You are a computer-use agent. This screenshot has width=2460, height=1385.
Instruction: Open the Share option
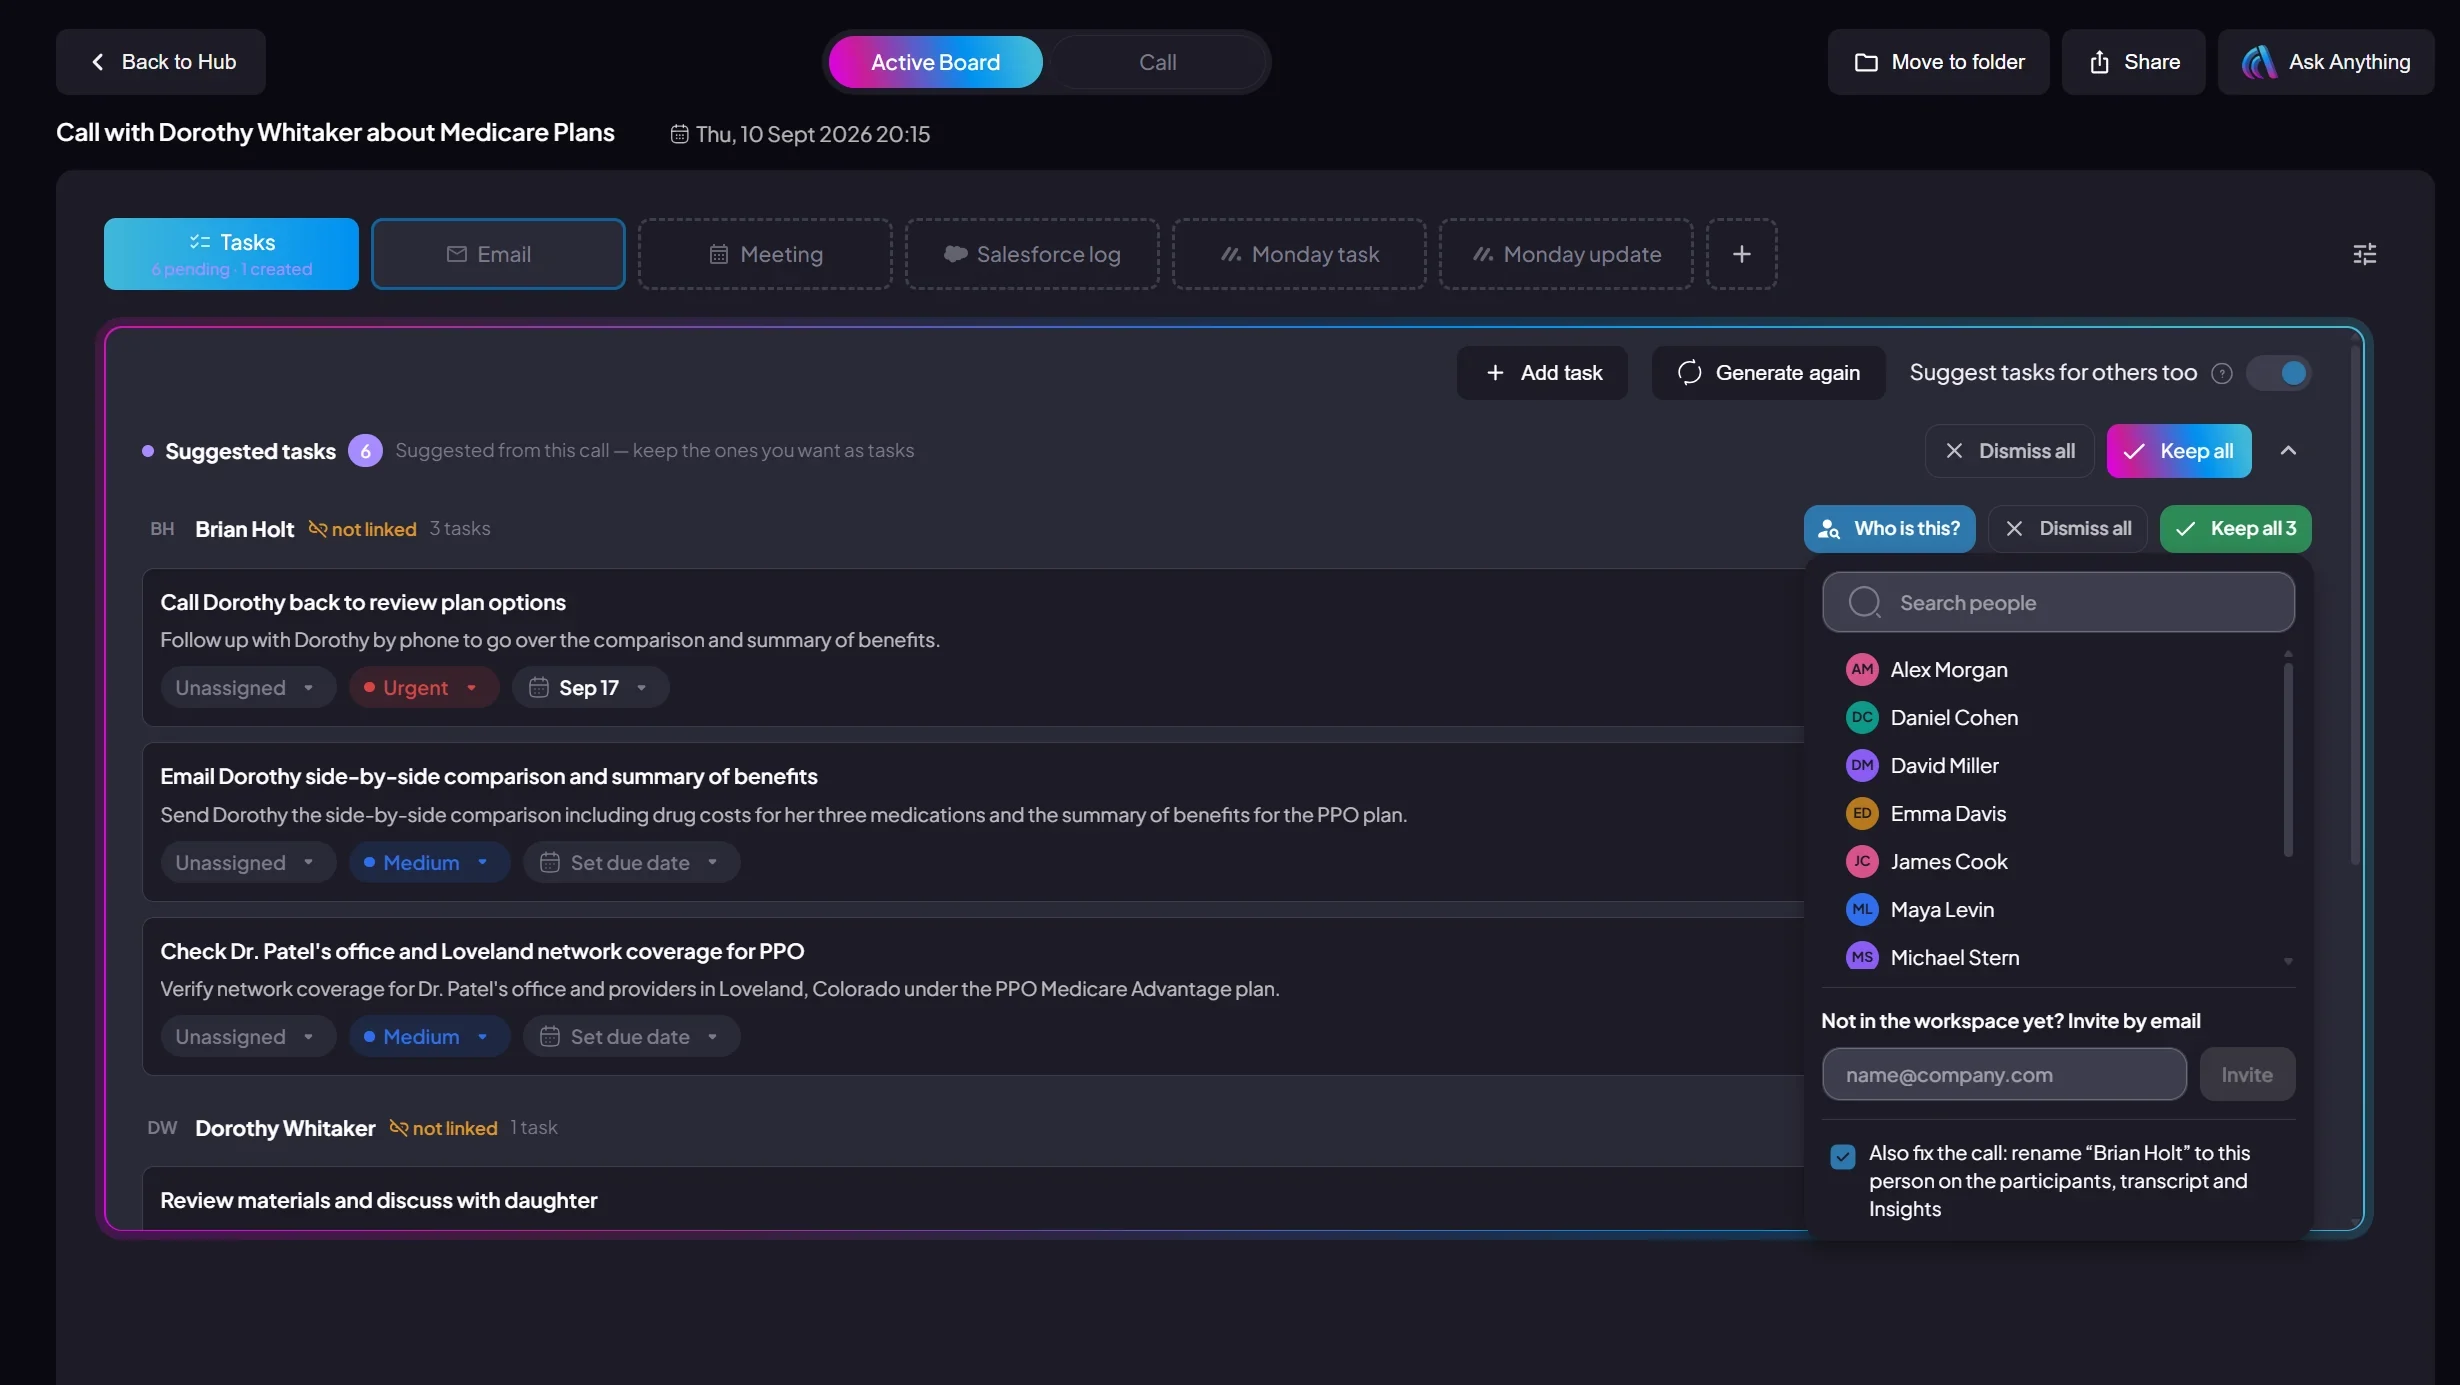pyautogui.click(x=2133, y=62)
